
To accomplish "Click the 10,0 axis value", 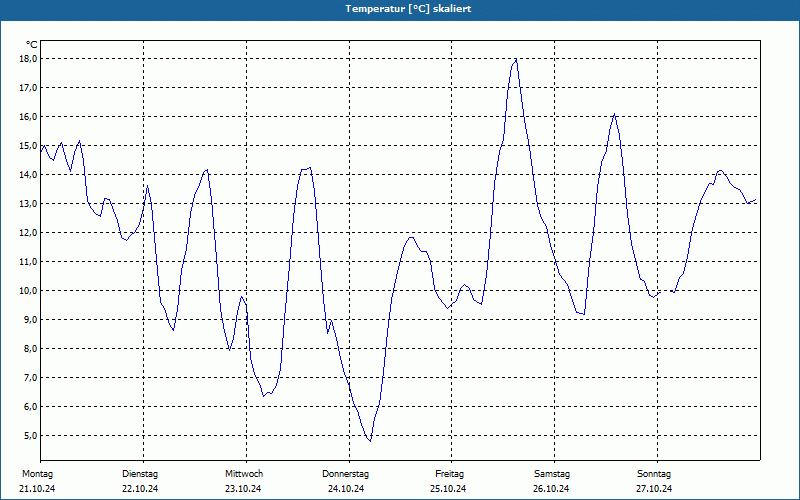I will [28, 291].
